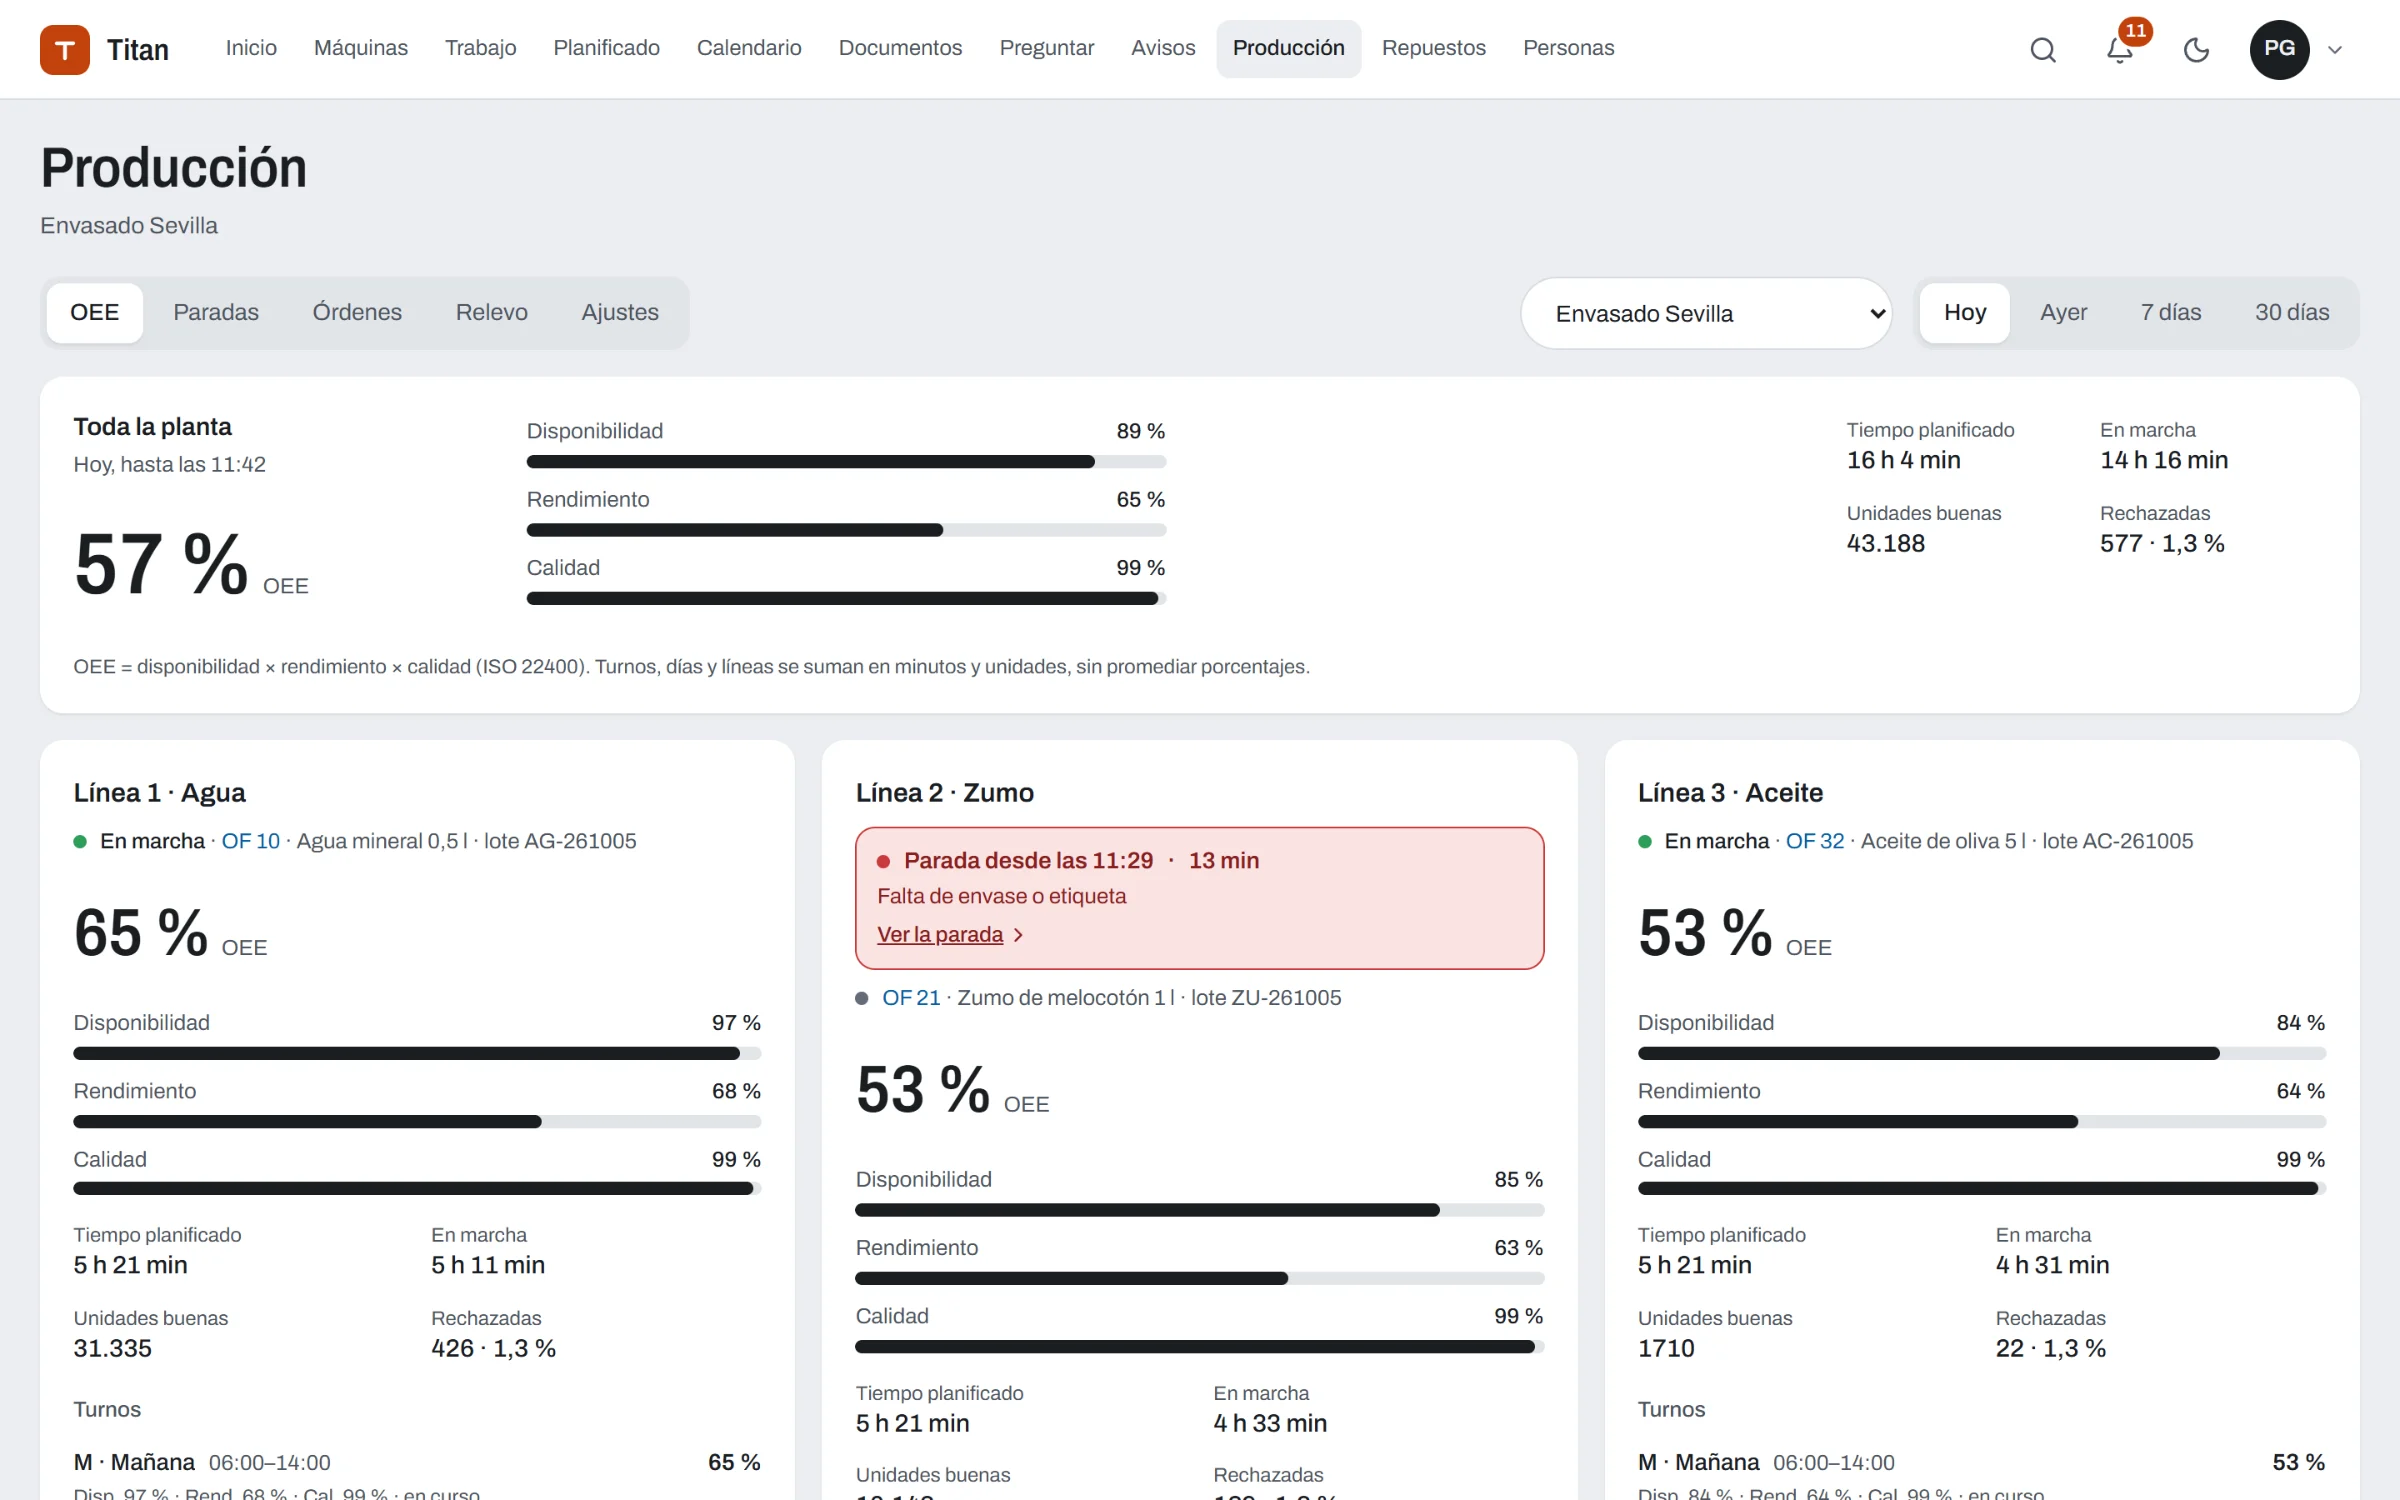
Task: Open Personas in the top navigation
Action: (x=1568, y=48)
